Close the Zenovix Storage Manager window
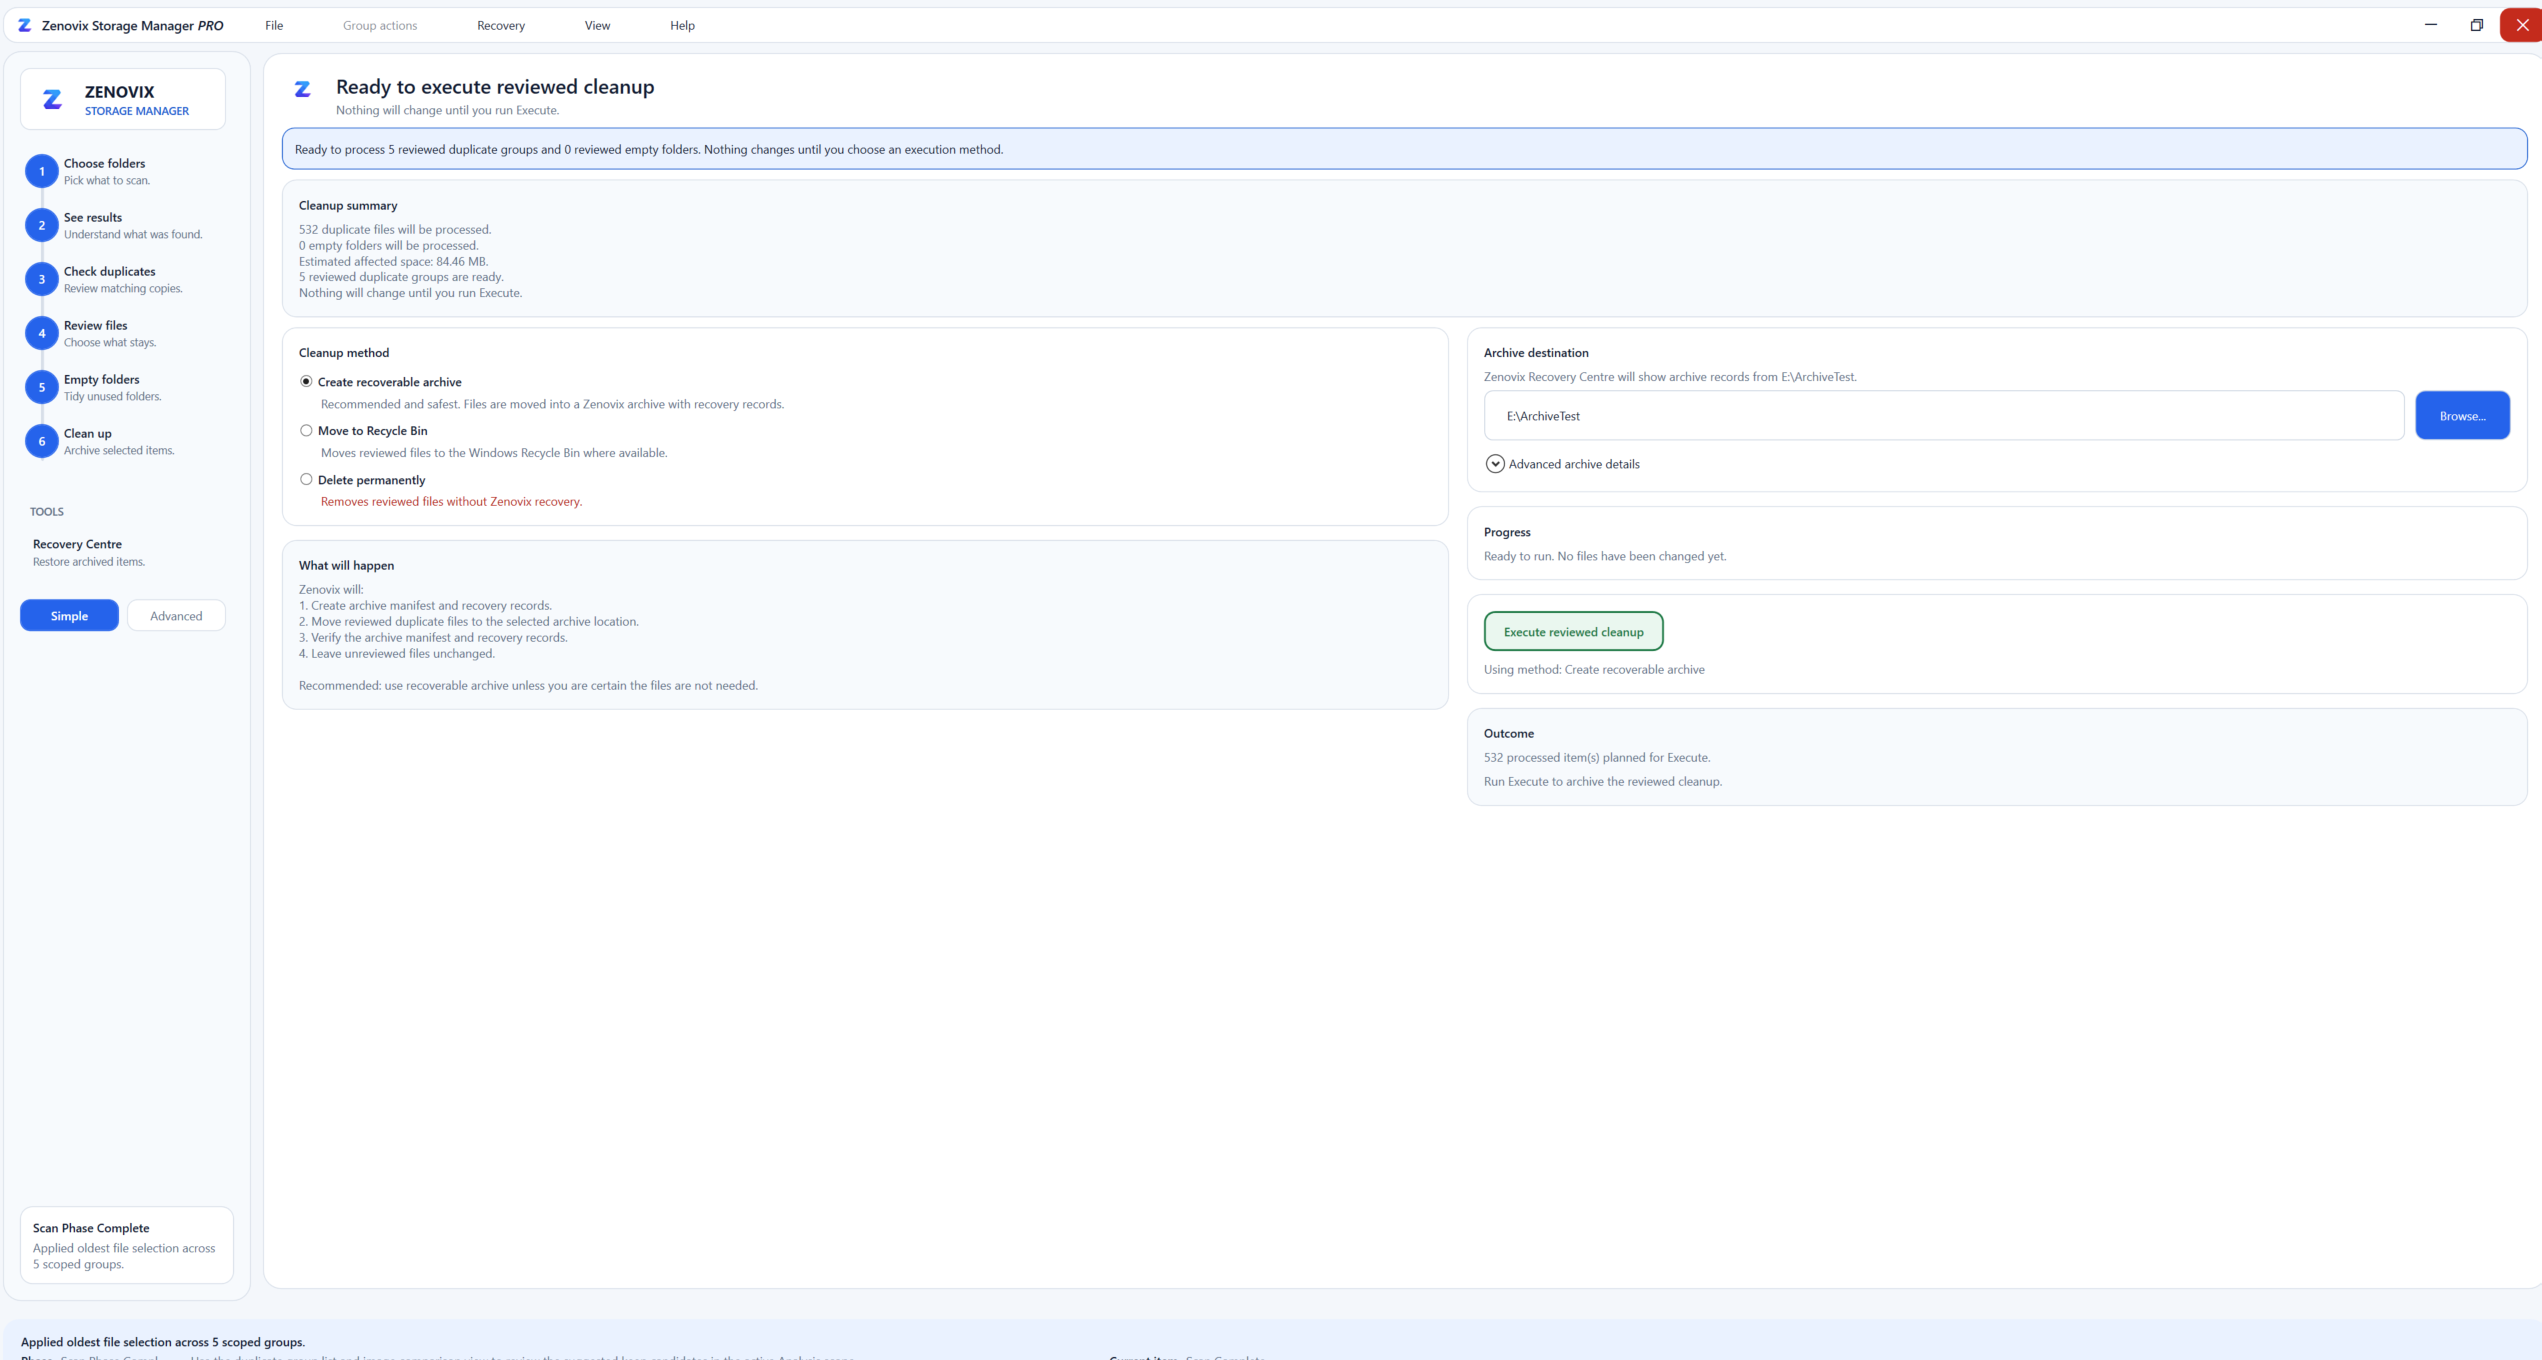 tap(2522, 25)
